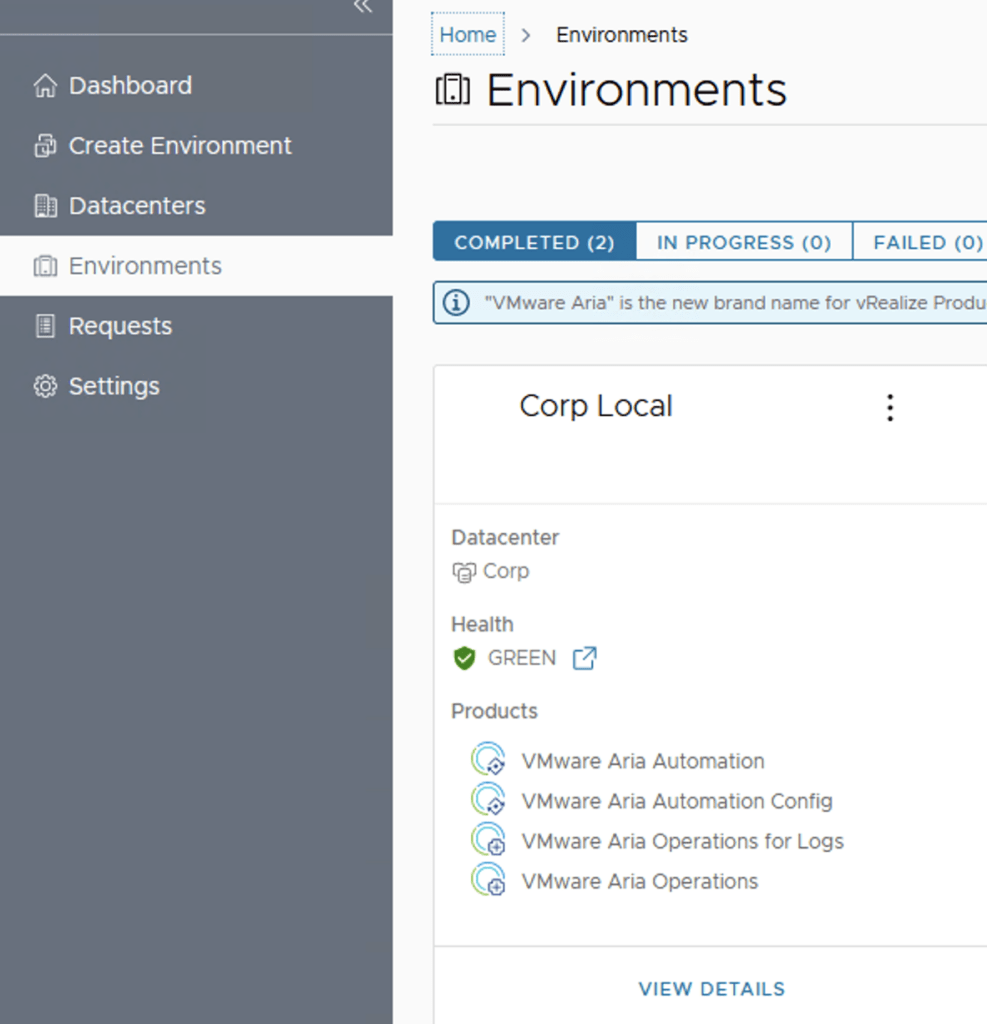Click the VMware Aria Operations product name
Image resolution: width=987 pixels, height=1024 pixels.
[x=639, y=882]
